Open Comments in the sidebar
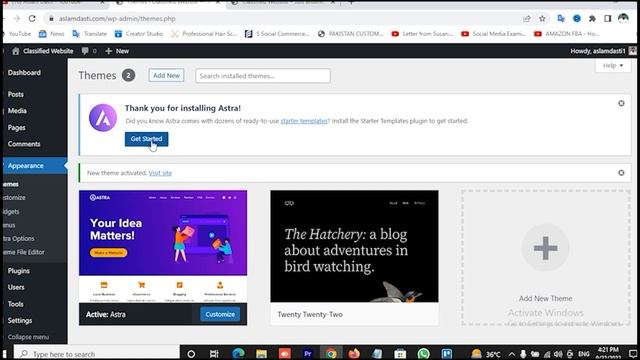 [x=24, y=144]
